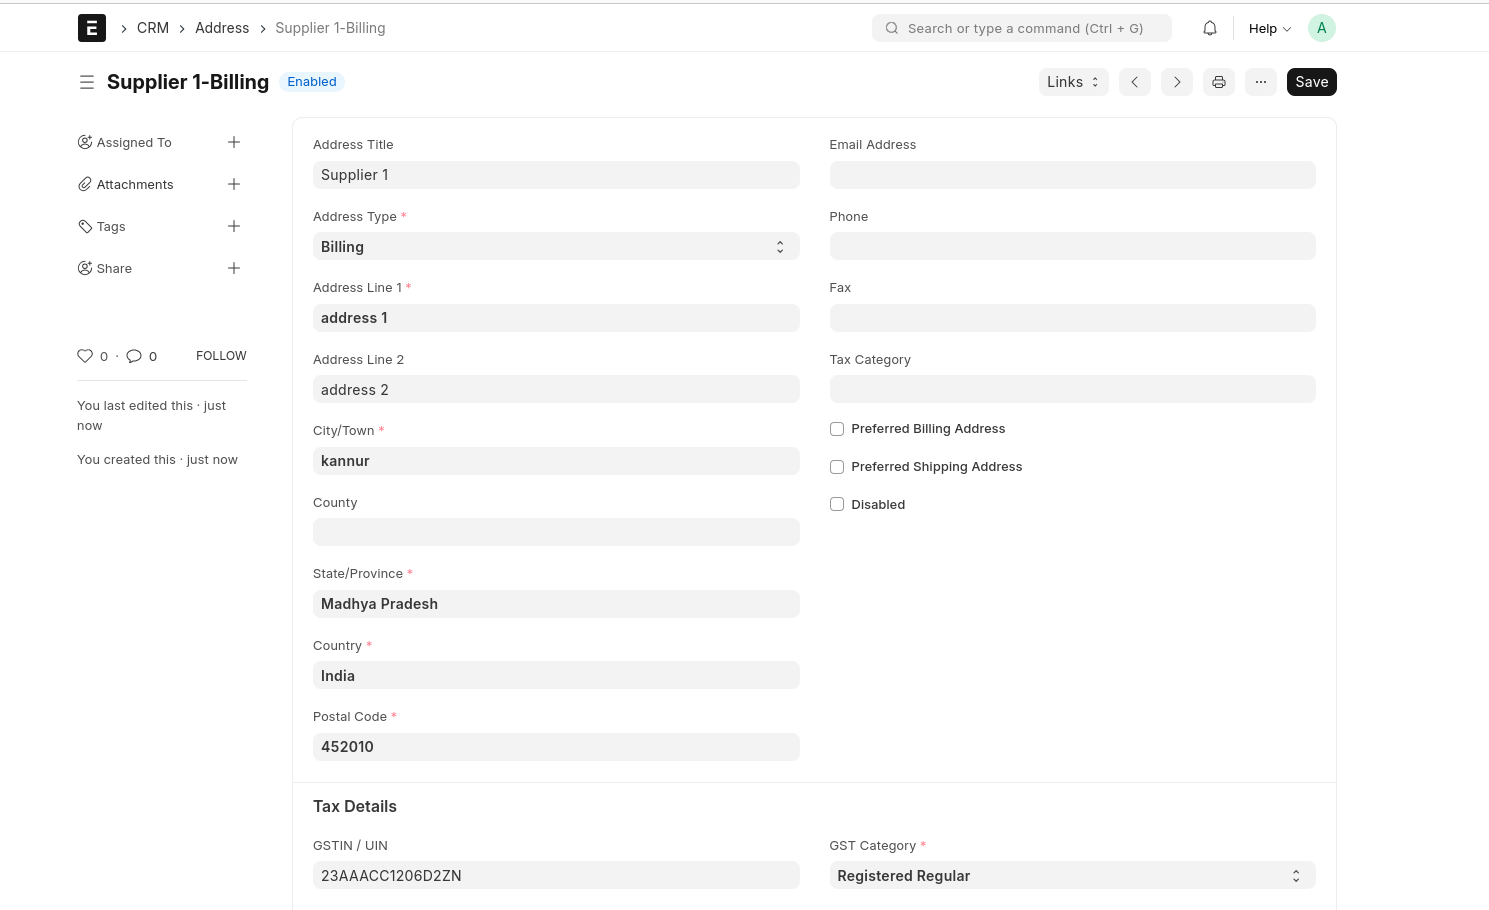Open the three-dots more options menu
Image resolution: width=1489 pixels, height=910 pixels.
point(1260,82)
